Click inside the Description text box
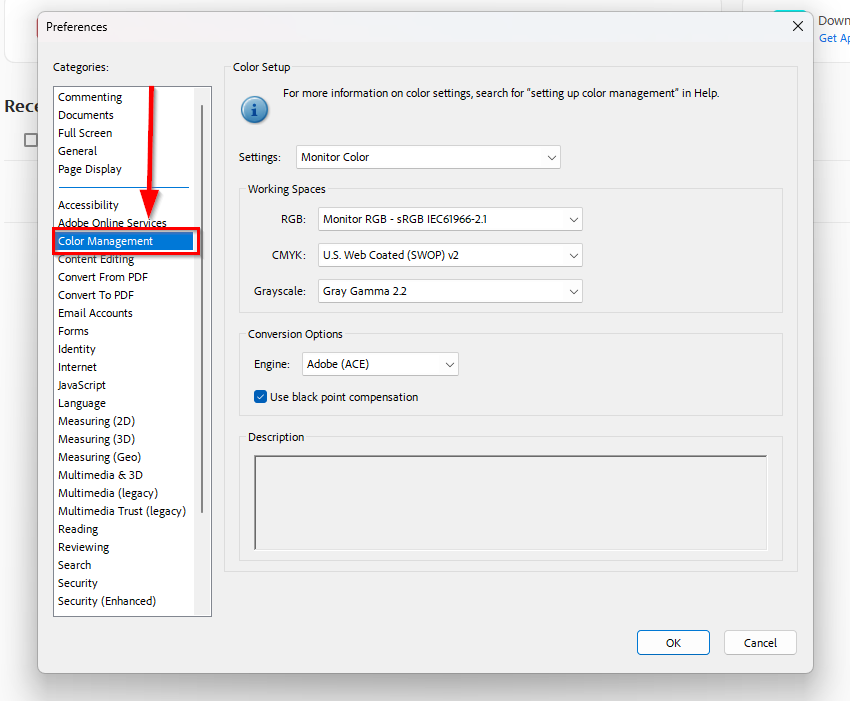 click(510, 502)
